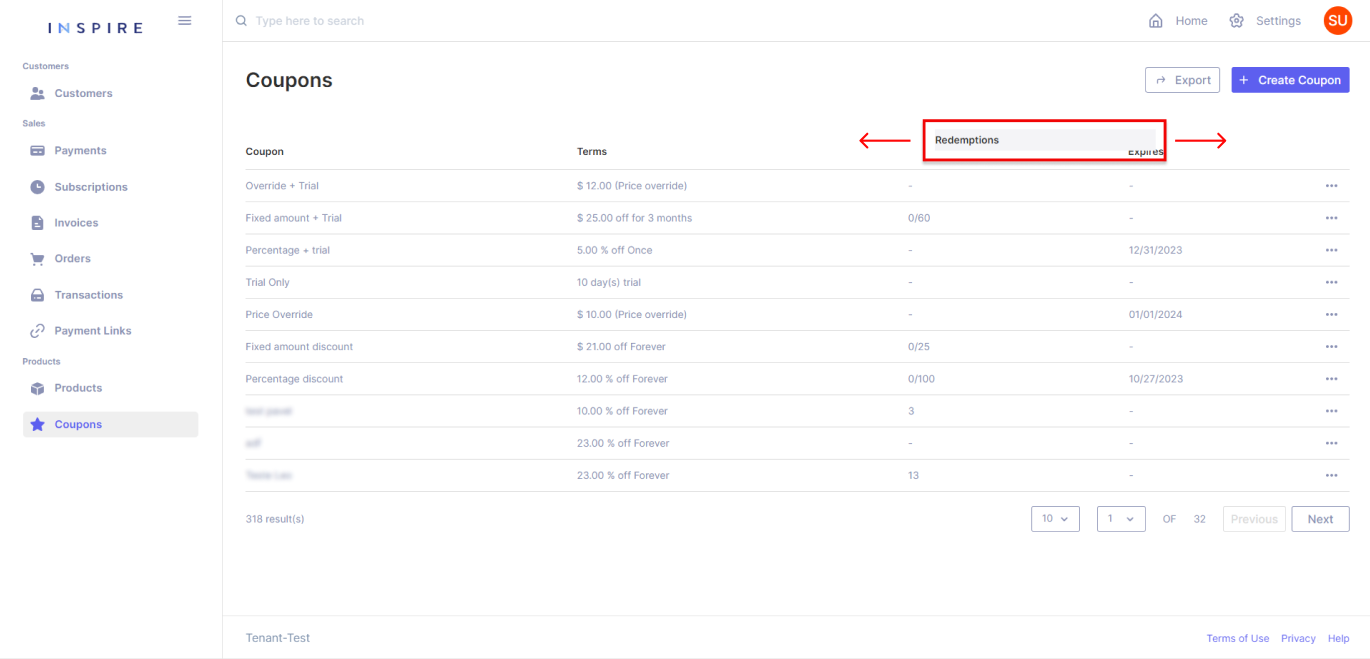Click the 10 day(s) trial term
Viewport: 1370px width, 659px height.
coord(609,282)
